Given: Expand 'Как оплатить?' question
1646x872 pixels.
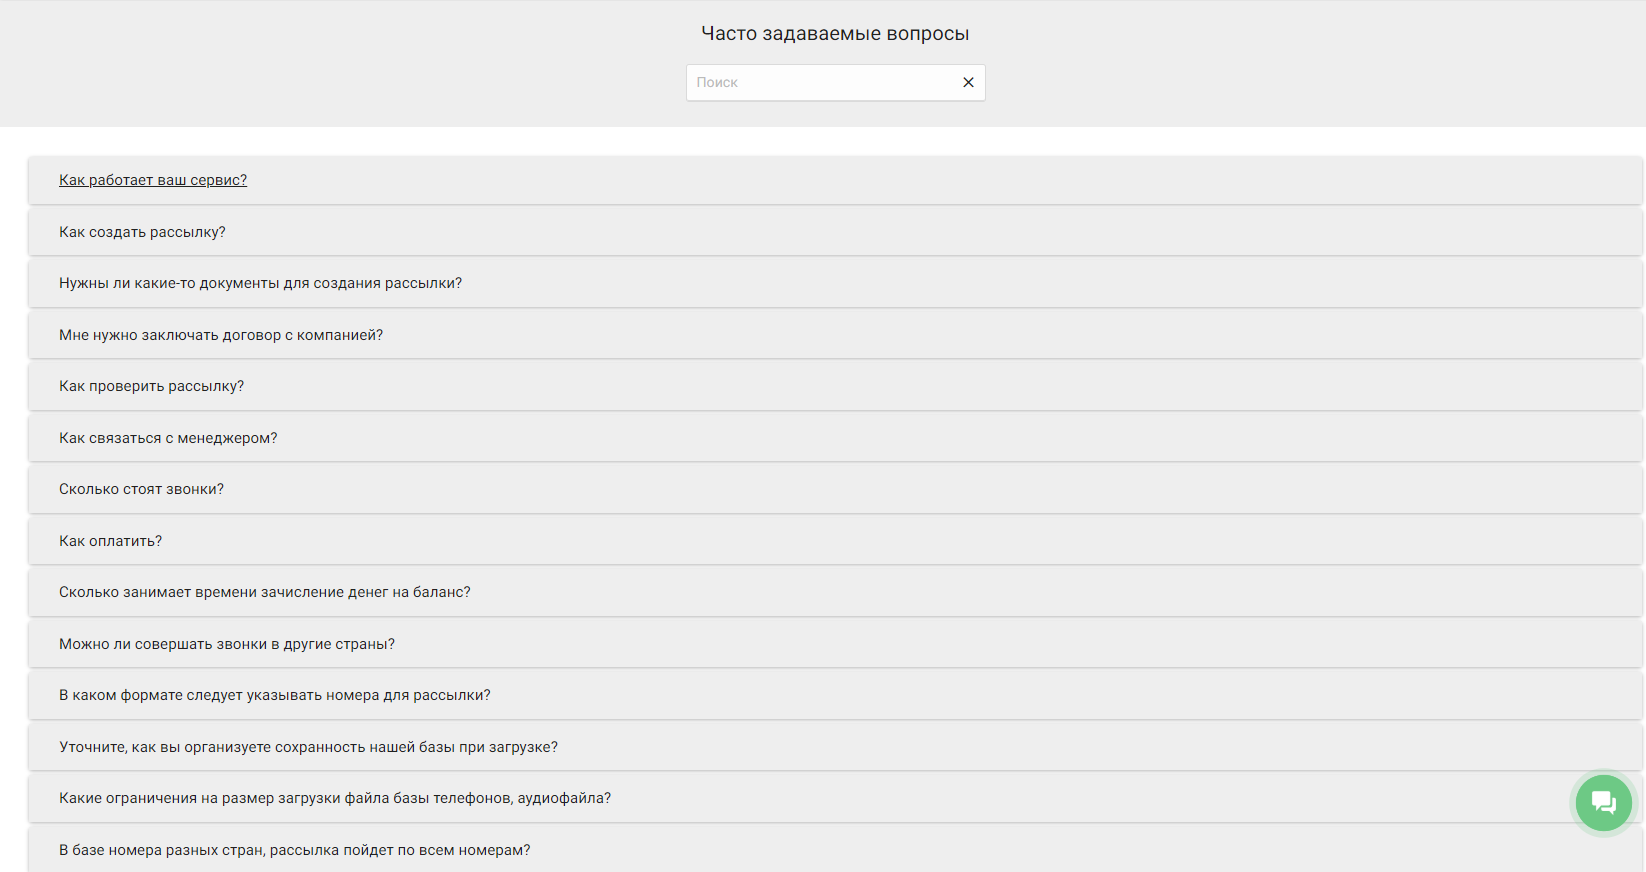Looking at the screenshot, I should [110, 541].
